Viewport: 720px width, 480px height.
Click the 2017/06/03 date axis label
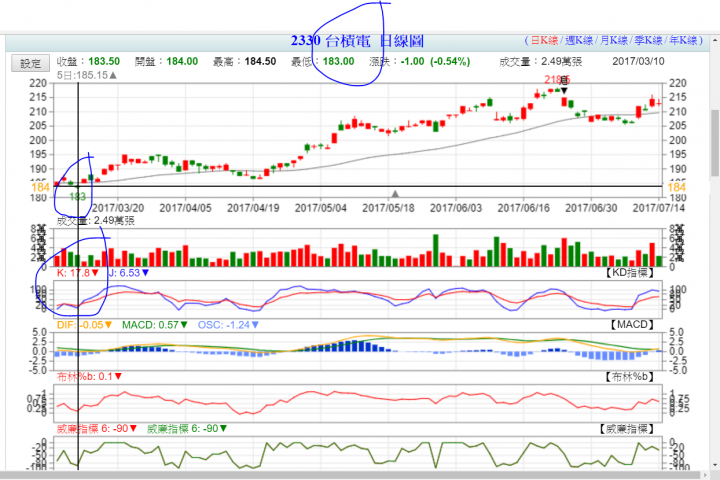tap(456, 208)
